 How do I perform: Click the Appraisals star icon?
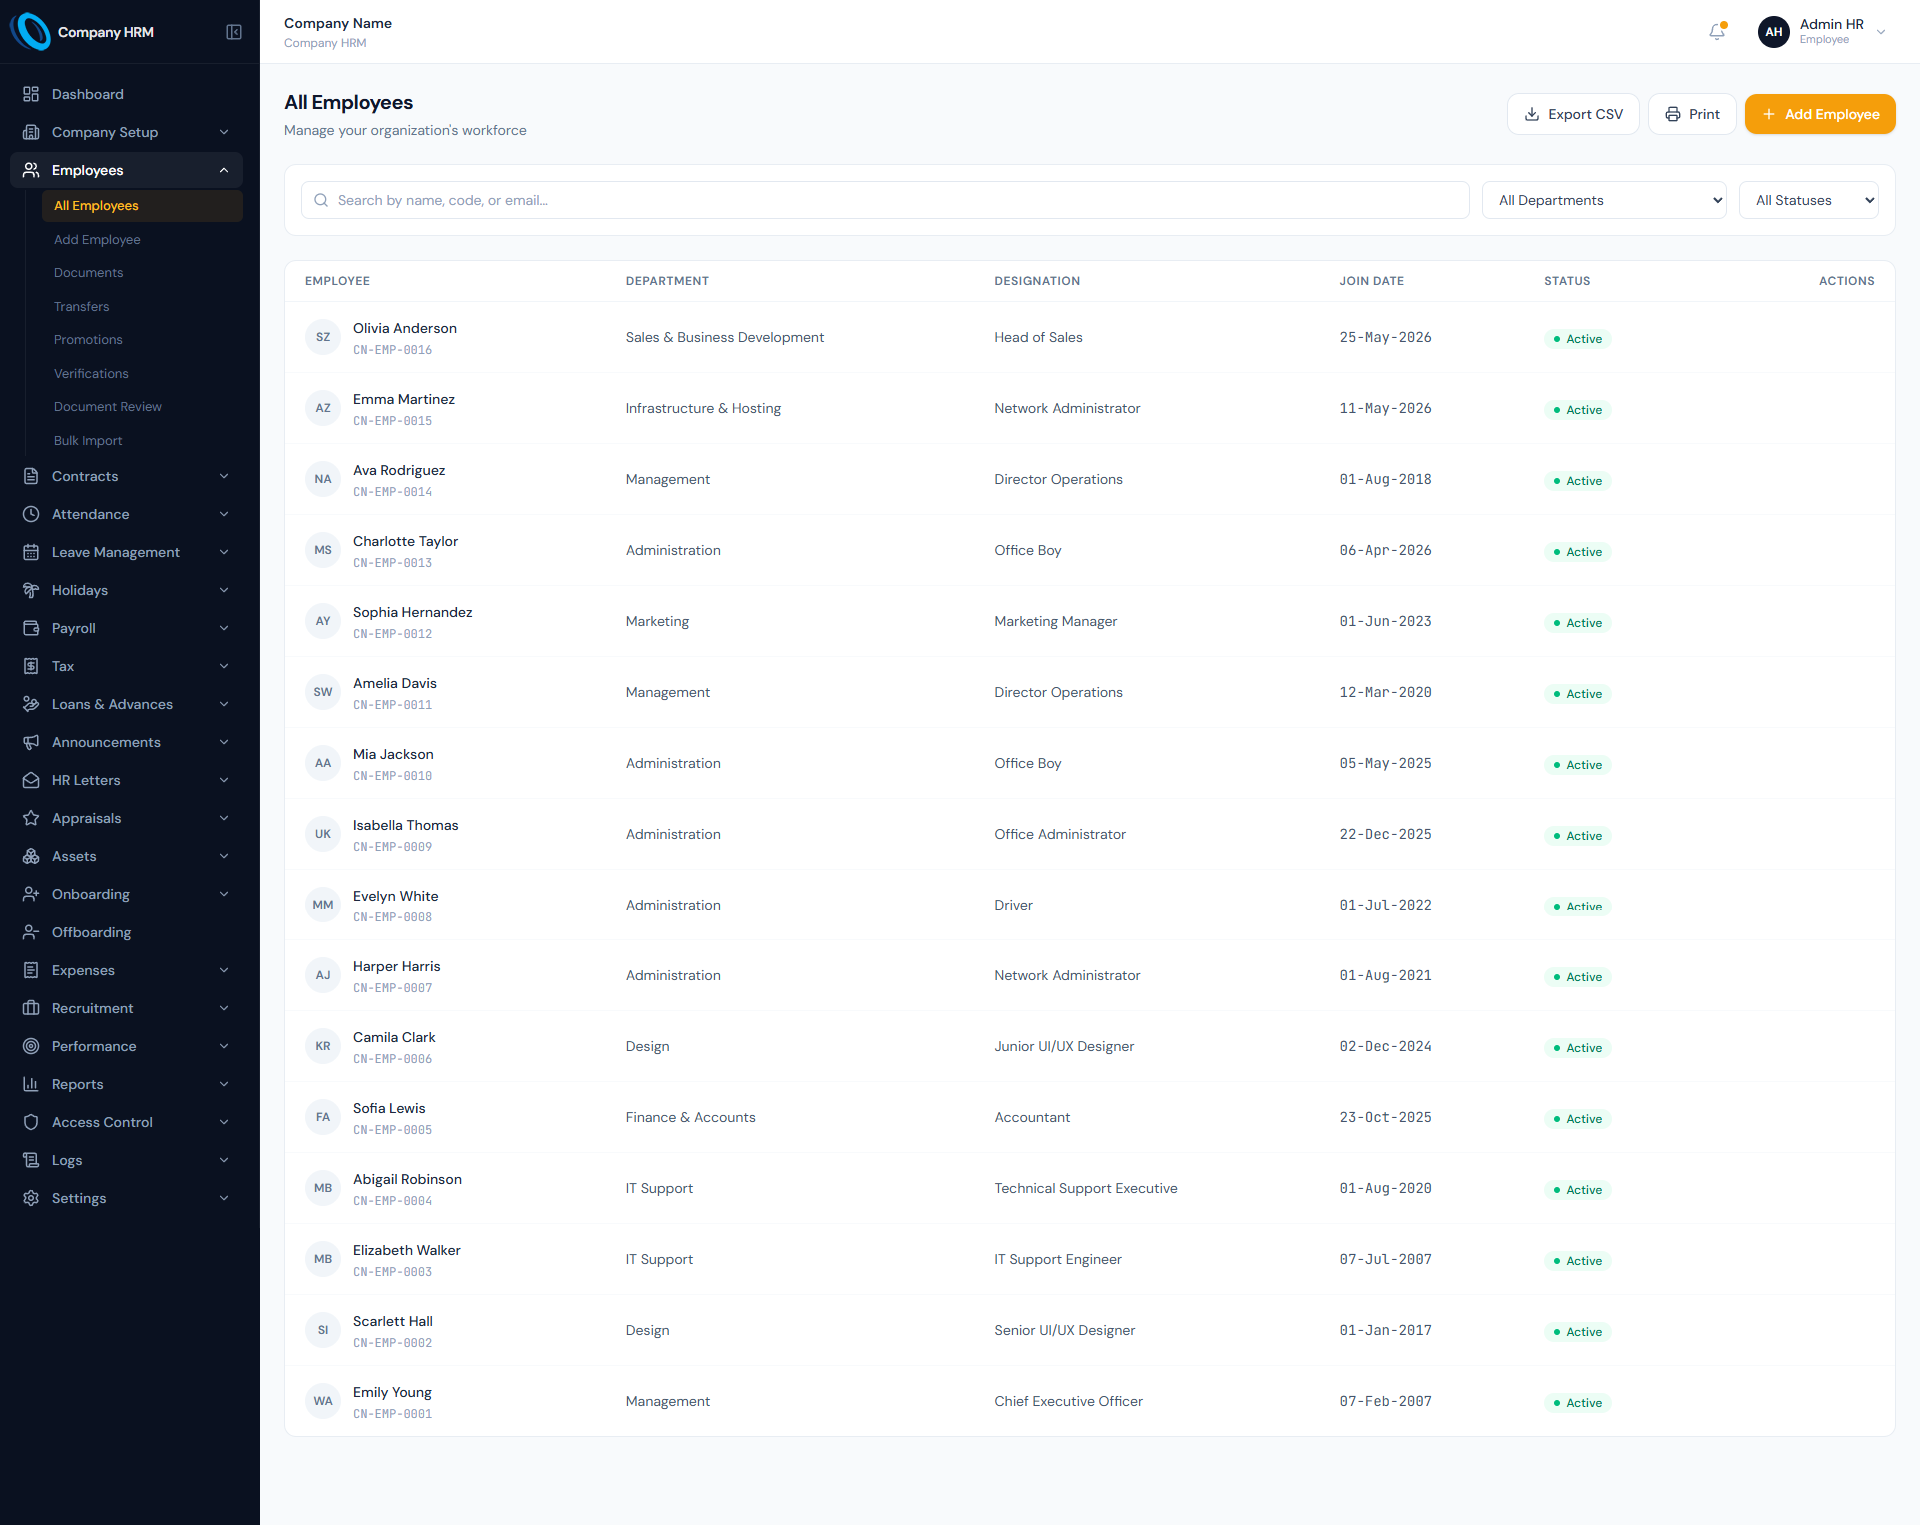(31, 818)
